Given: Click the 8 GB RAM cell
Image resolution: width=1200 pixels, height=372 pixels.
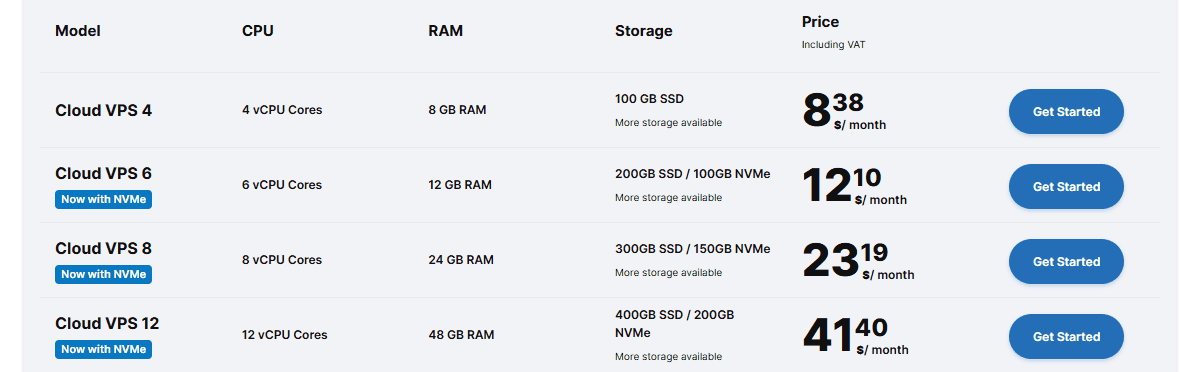Looking at the screenshot, I should point(457,110).
